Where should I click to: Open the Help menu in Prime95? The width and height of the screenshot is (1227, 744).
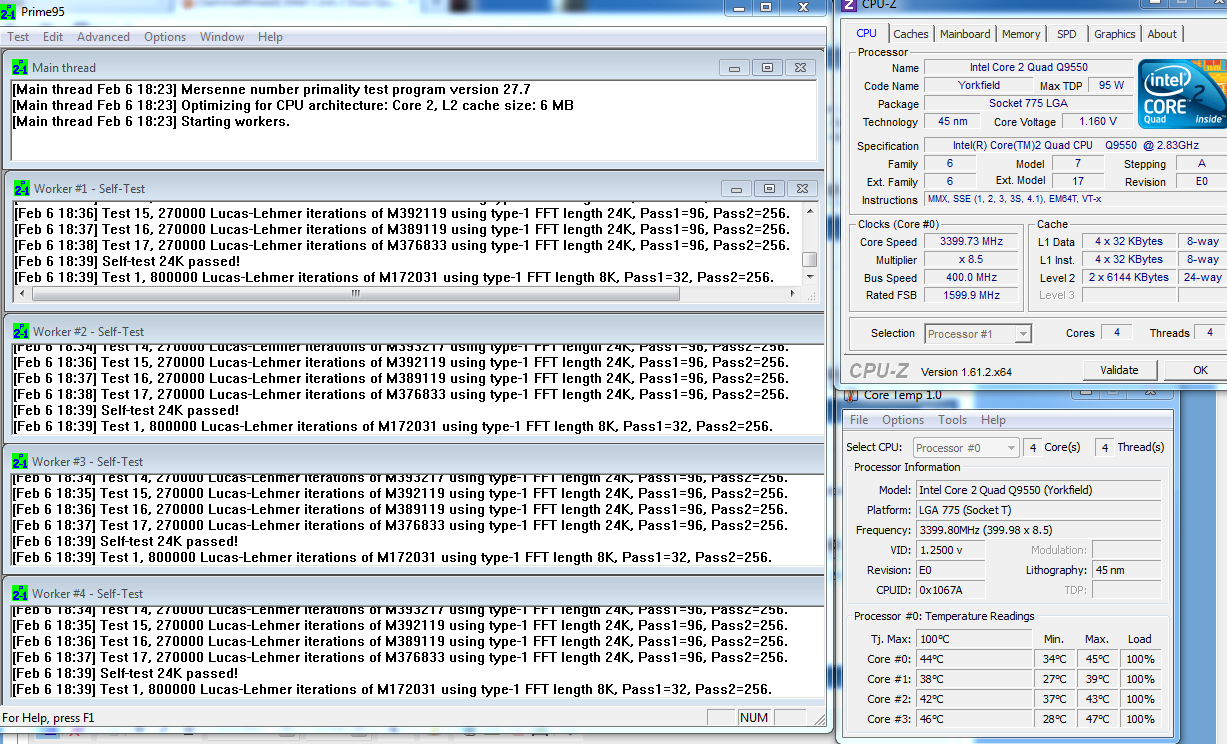pos(270,37)
